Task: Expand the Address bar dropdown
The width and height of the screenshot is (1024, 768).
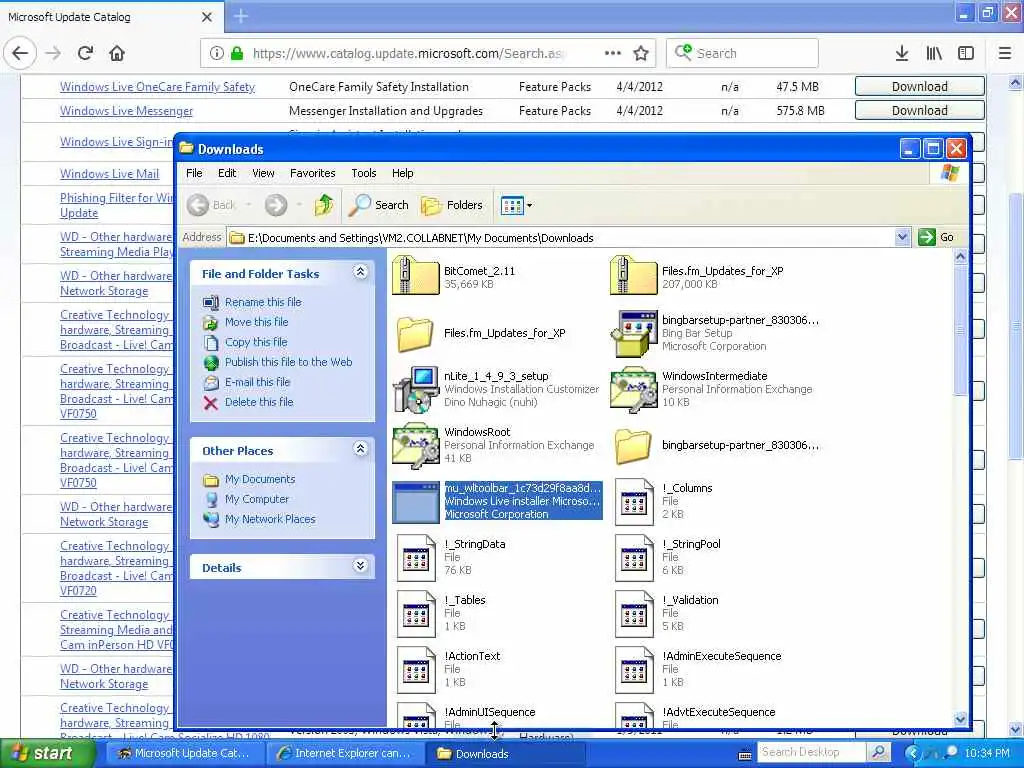Action: tap(902, 237)
